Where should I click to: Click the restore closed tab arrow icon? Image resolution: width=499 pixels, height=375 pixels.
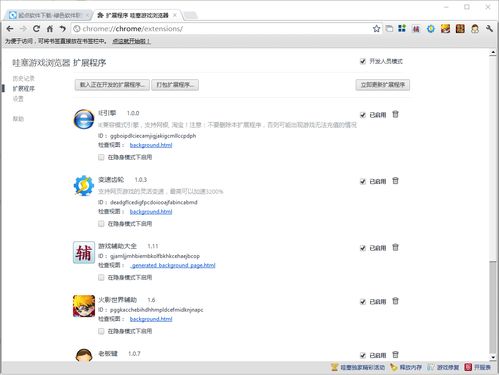click(62, 29)
